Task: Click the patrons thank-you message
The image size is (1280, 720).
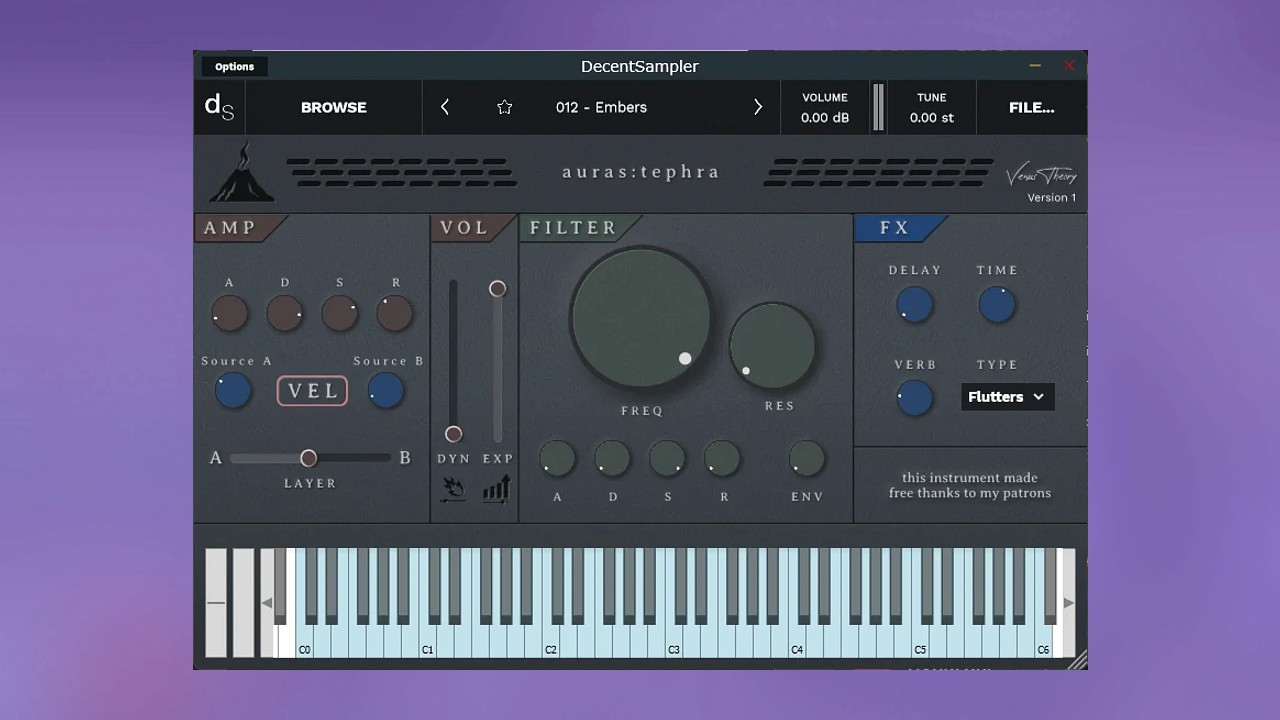Action: pyautogui.click(x=970, y=485)
